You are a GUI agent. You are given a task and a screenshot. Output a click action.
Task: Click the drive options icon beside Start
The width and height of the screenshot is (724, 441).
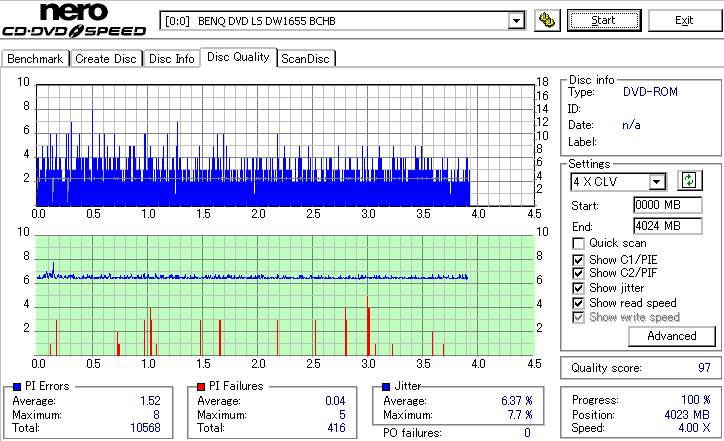pos(547,21)
